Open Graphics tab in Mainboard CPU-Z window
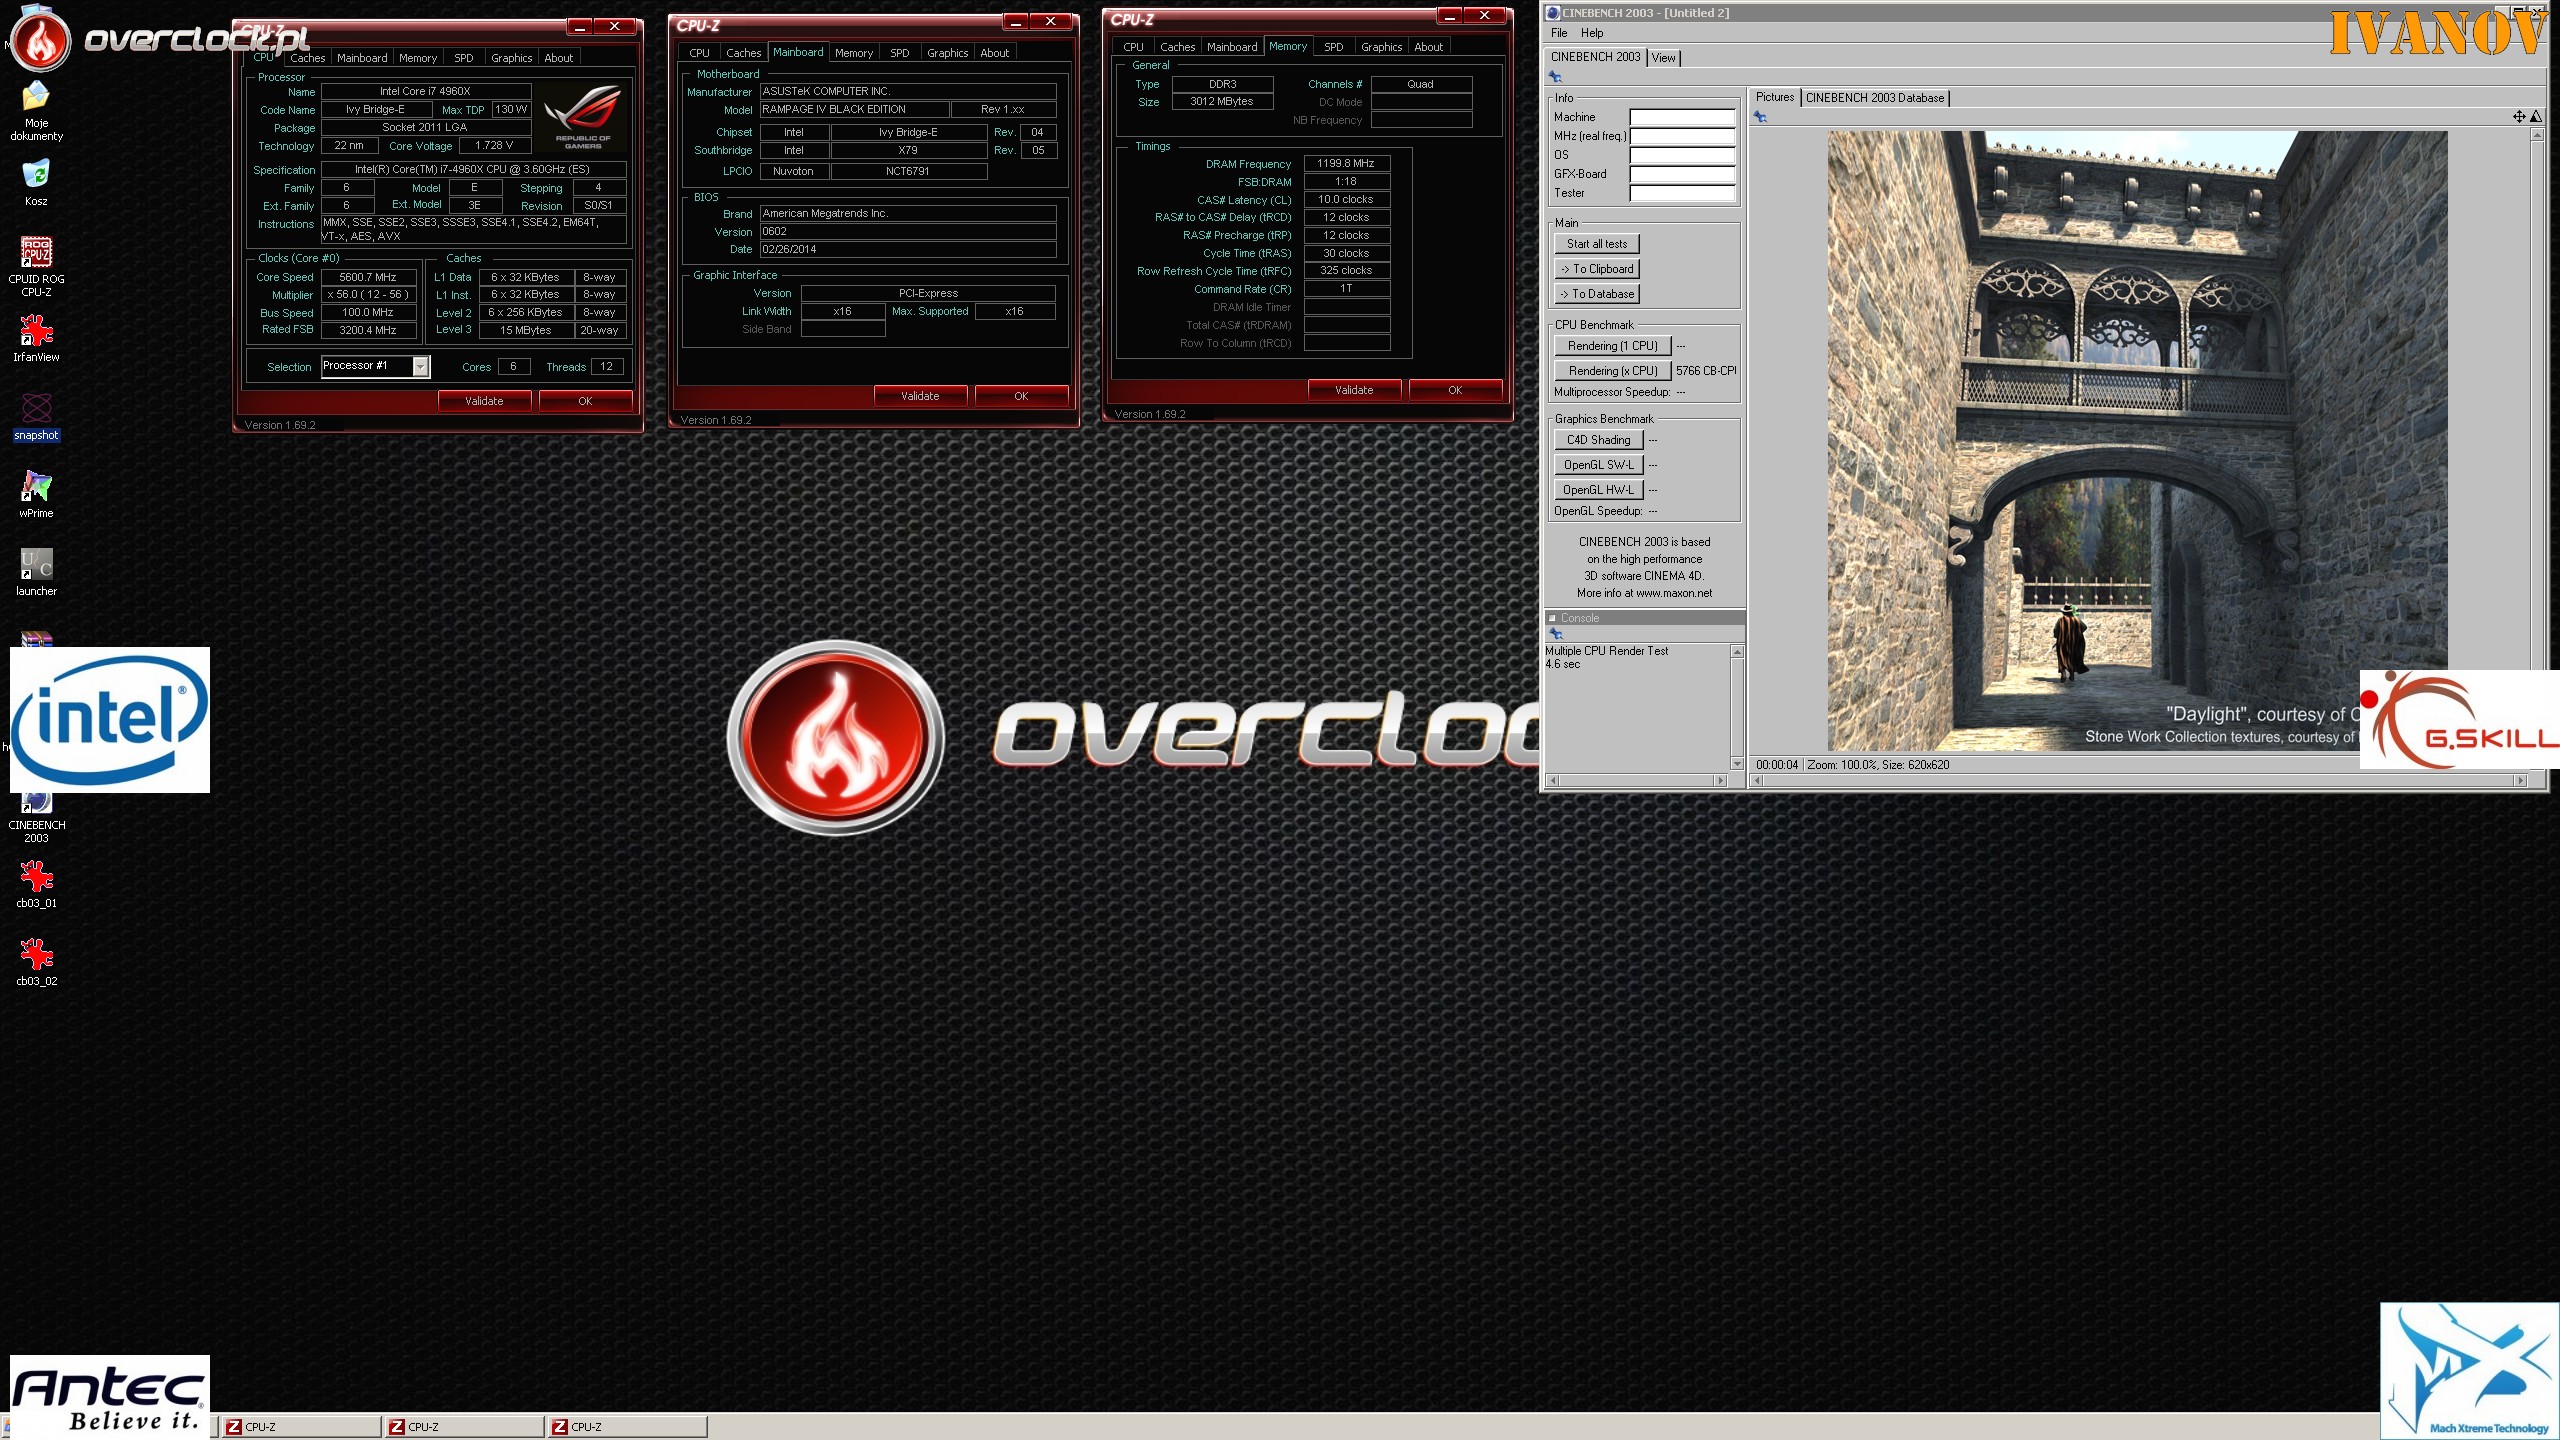 947,53
